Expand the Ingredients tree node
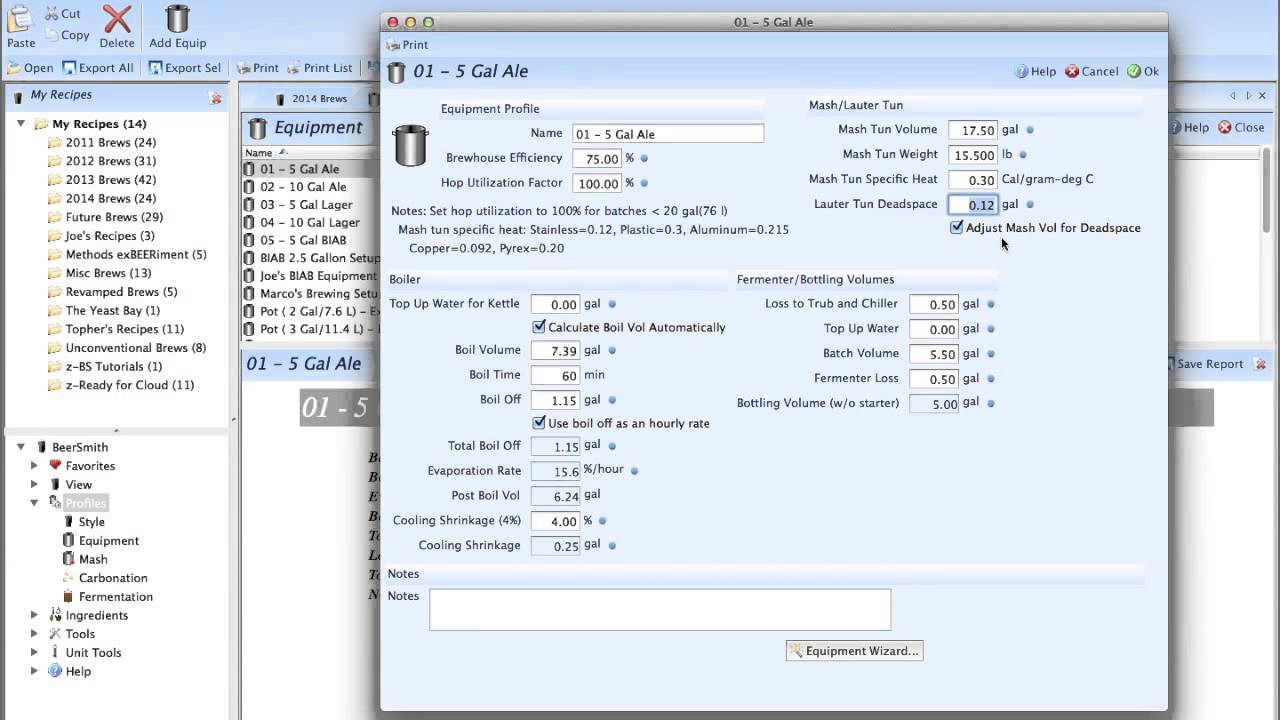 coord(35,615)
